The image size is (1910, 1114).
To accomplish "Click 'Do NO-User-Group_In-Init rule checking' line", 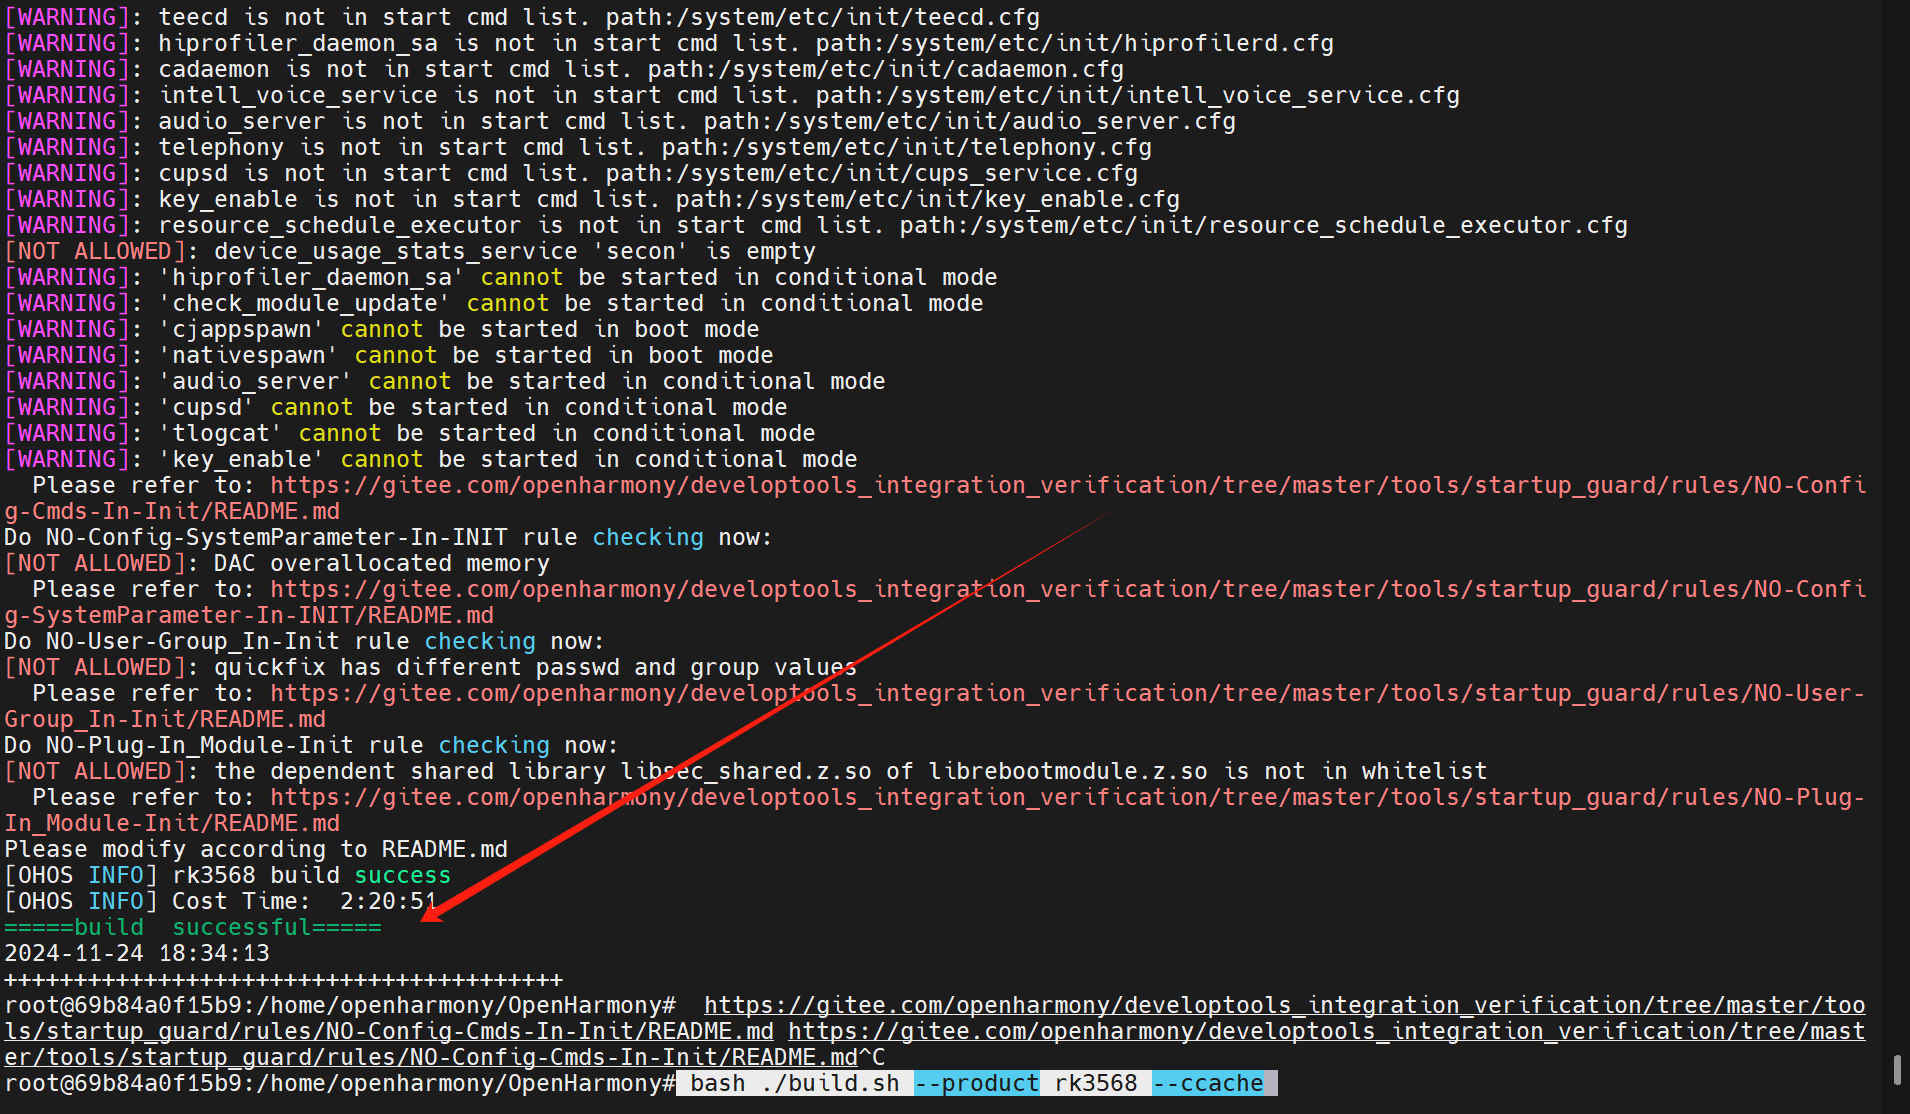I will (x=305, y=642).
